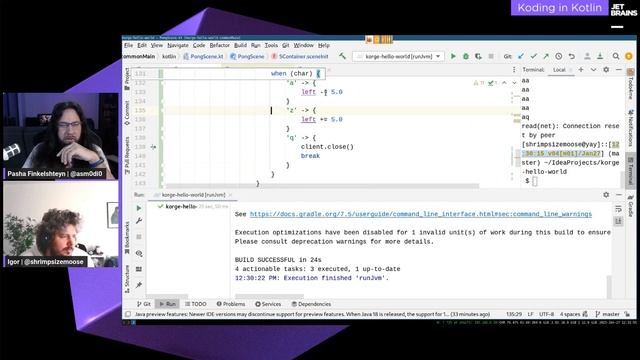
Task: Toggle Bookmarks tool window on left
Action: [x=127, y=238]
